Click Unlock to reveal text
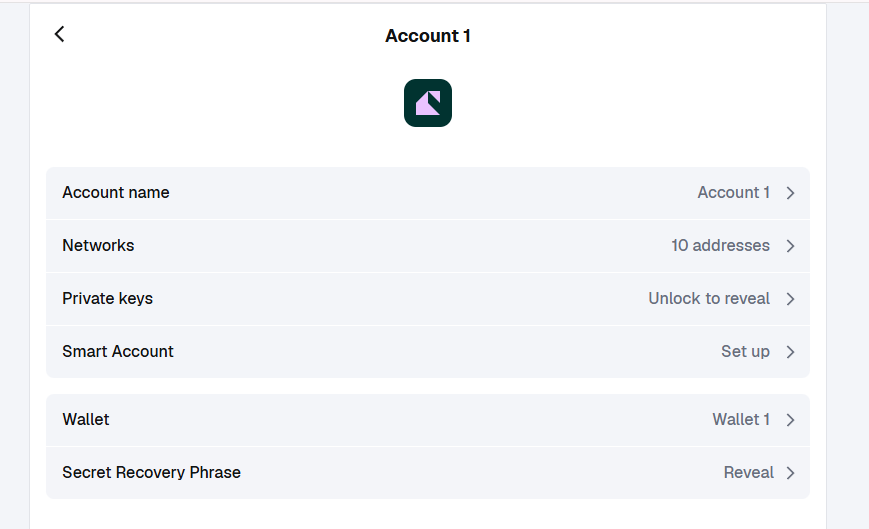 (709, 299)
